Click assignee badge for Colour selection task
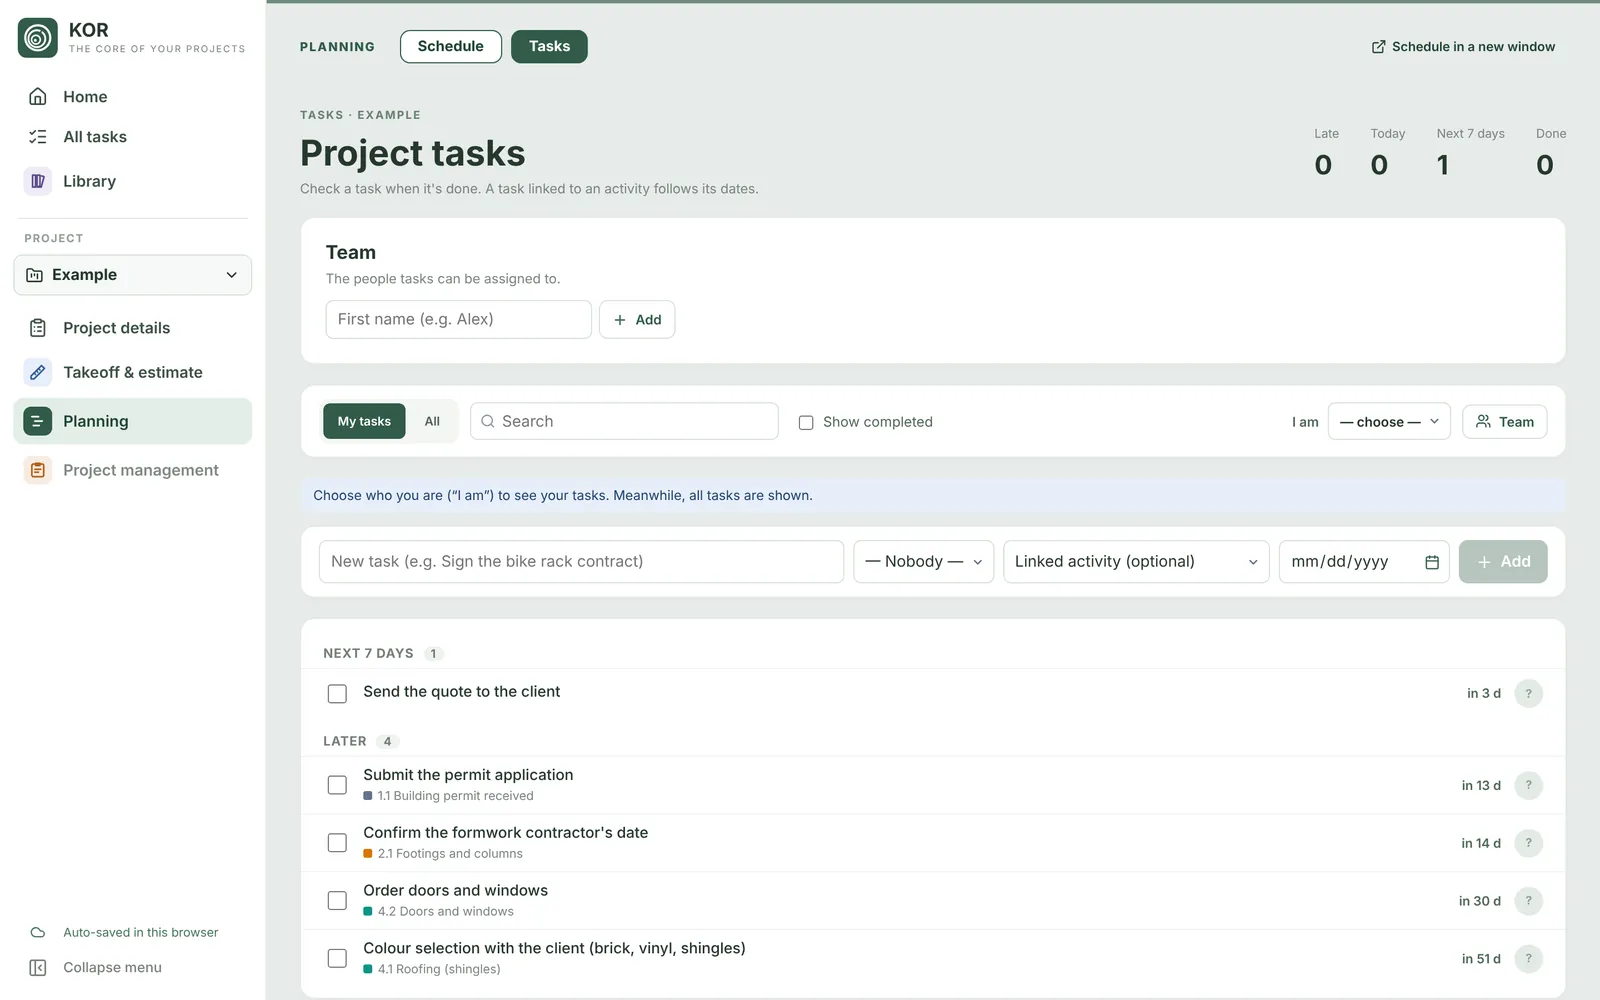Image resolution: width=1600 pixels, height=1000 pixels. pyautogui.click(x=1528, y=959)
